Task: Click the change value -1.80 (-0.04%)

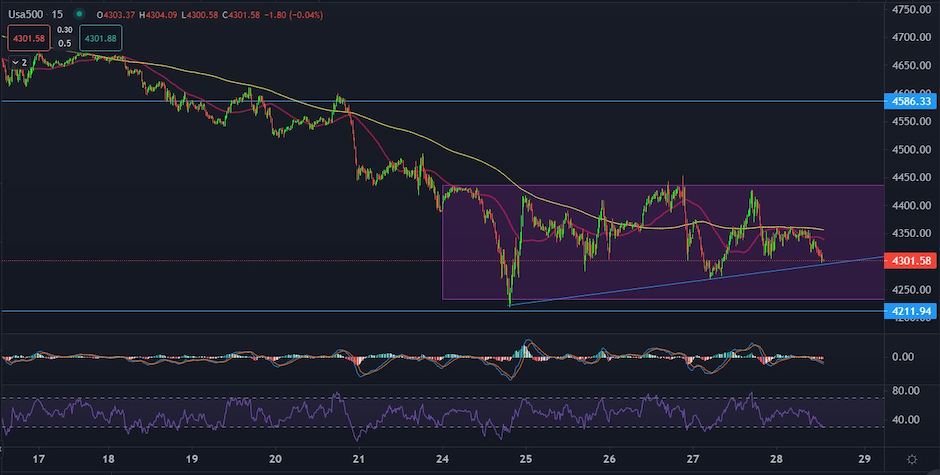Action: [293, 15]
